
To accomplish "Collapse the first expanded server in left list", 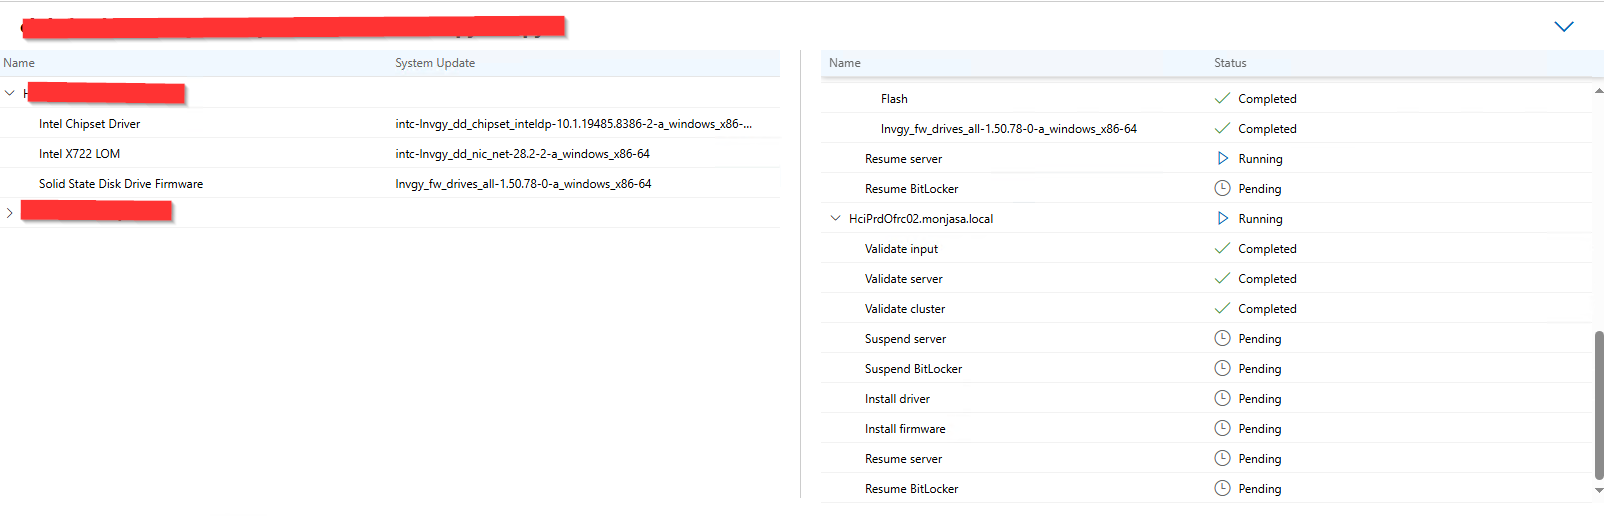I will click(10, 93).
